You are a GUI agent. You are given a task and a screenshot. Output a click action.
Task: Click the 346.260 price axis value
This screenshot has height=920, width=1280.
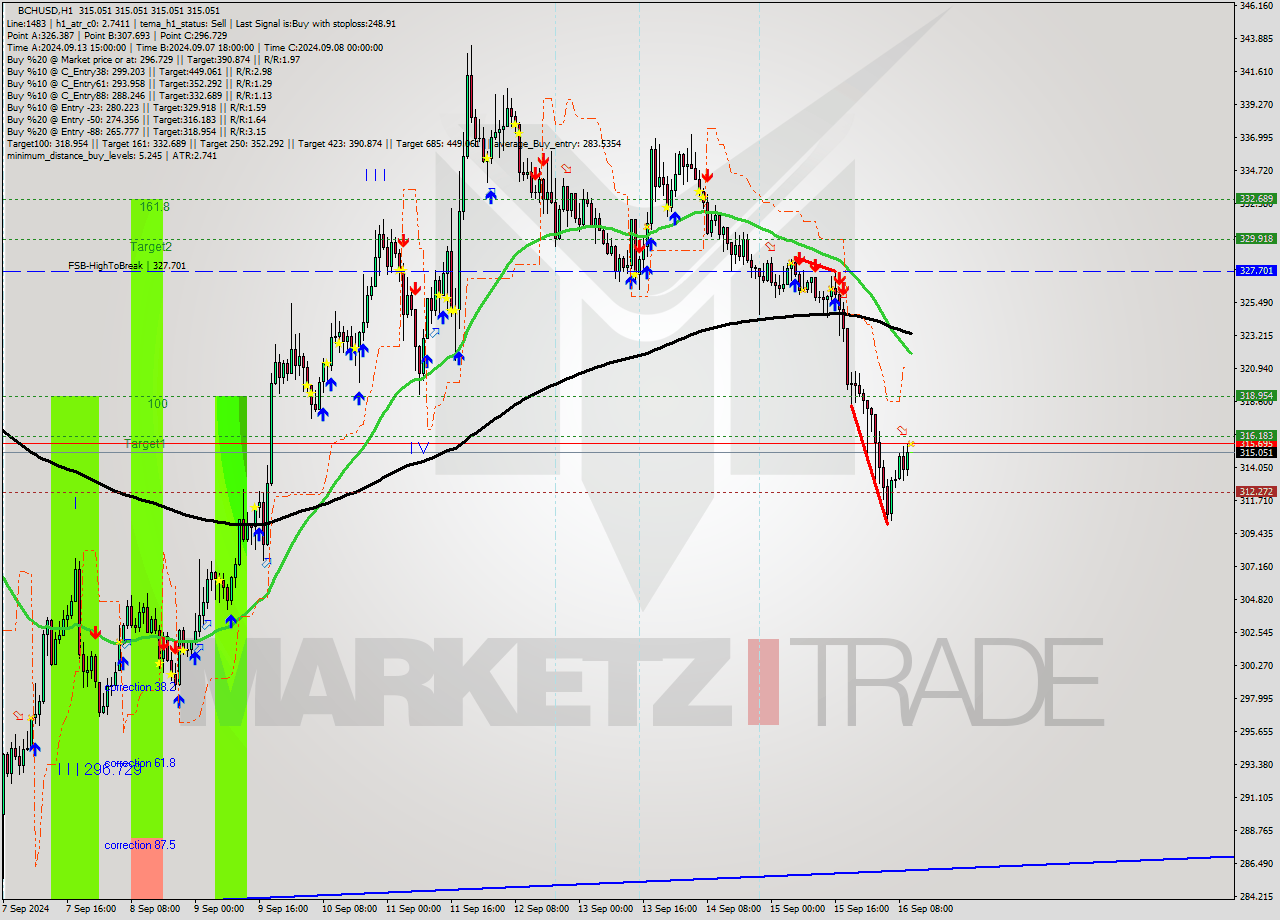point(1256,6)
